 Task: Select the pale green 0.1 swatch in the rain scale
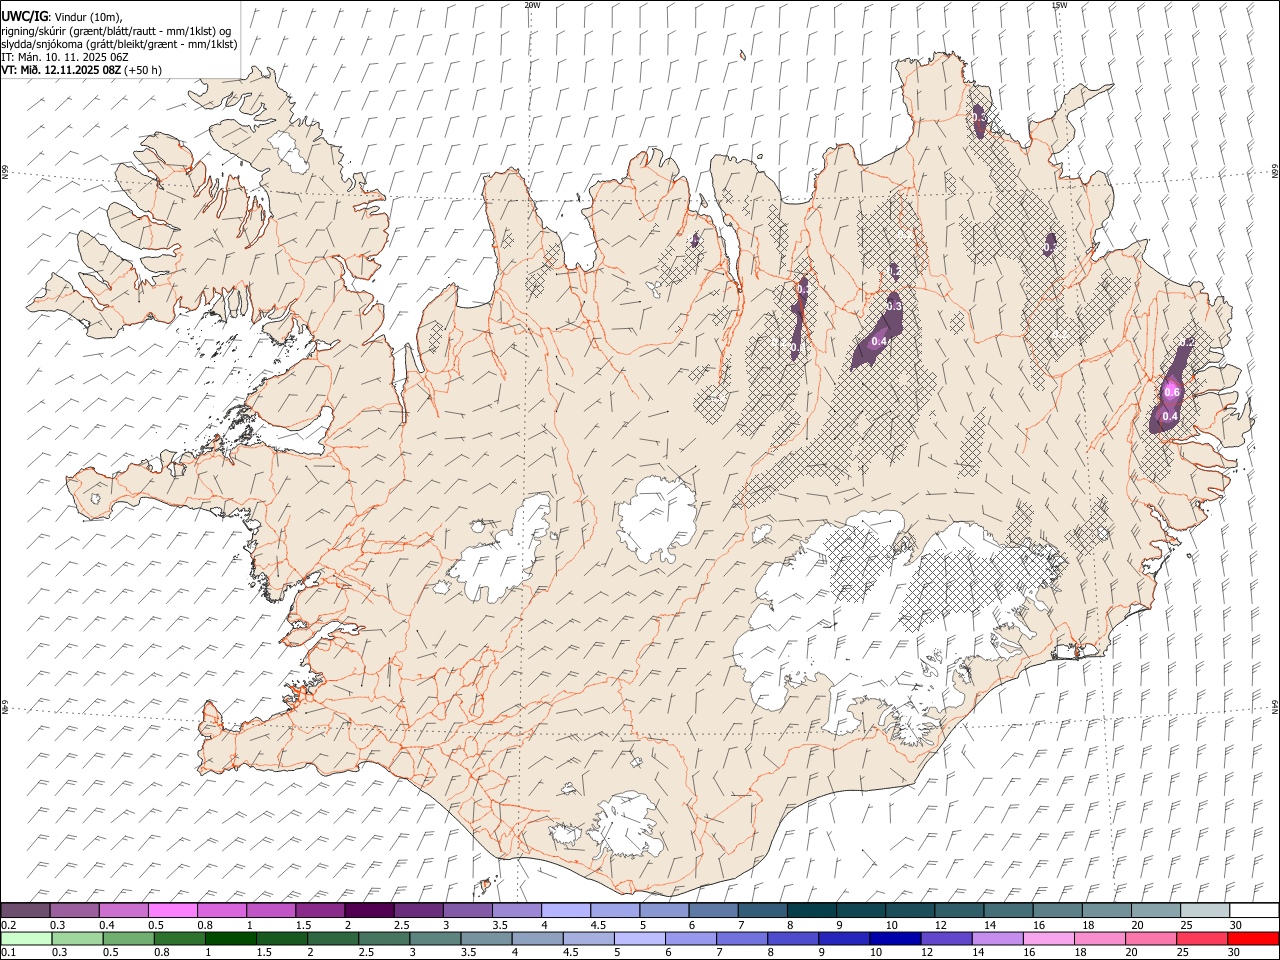pos(26,938)
